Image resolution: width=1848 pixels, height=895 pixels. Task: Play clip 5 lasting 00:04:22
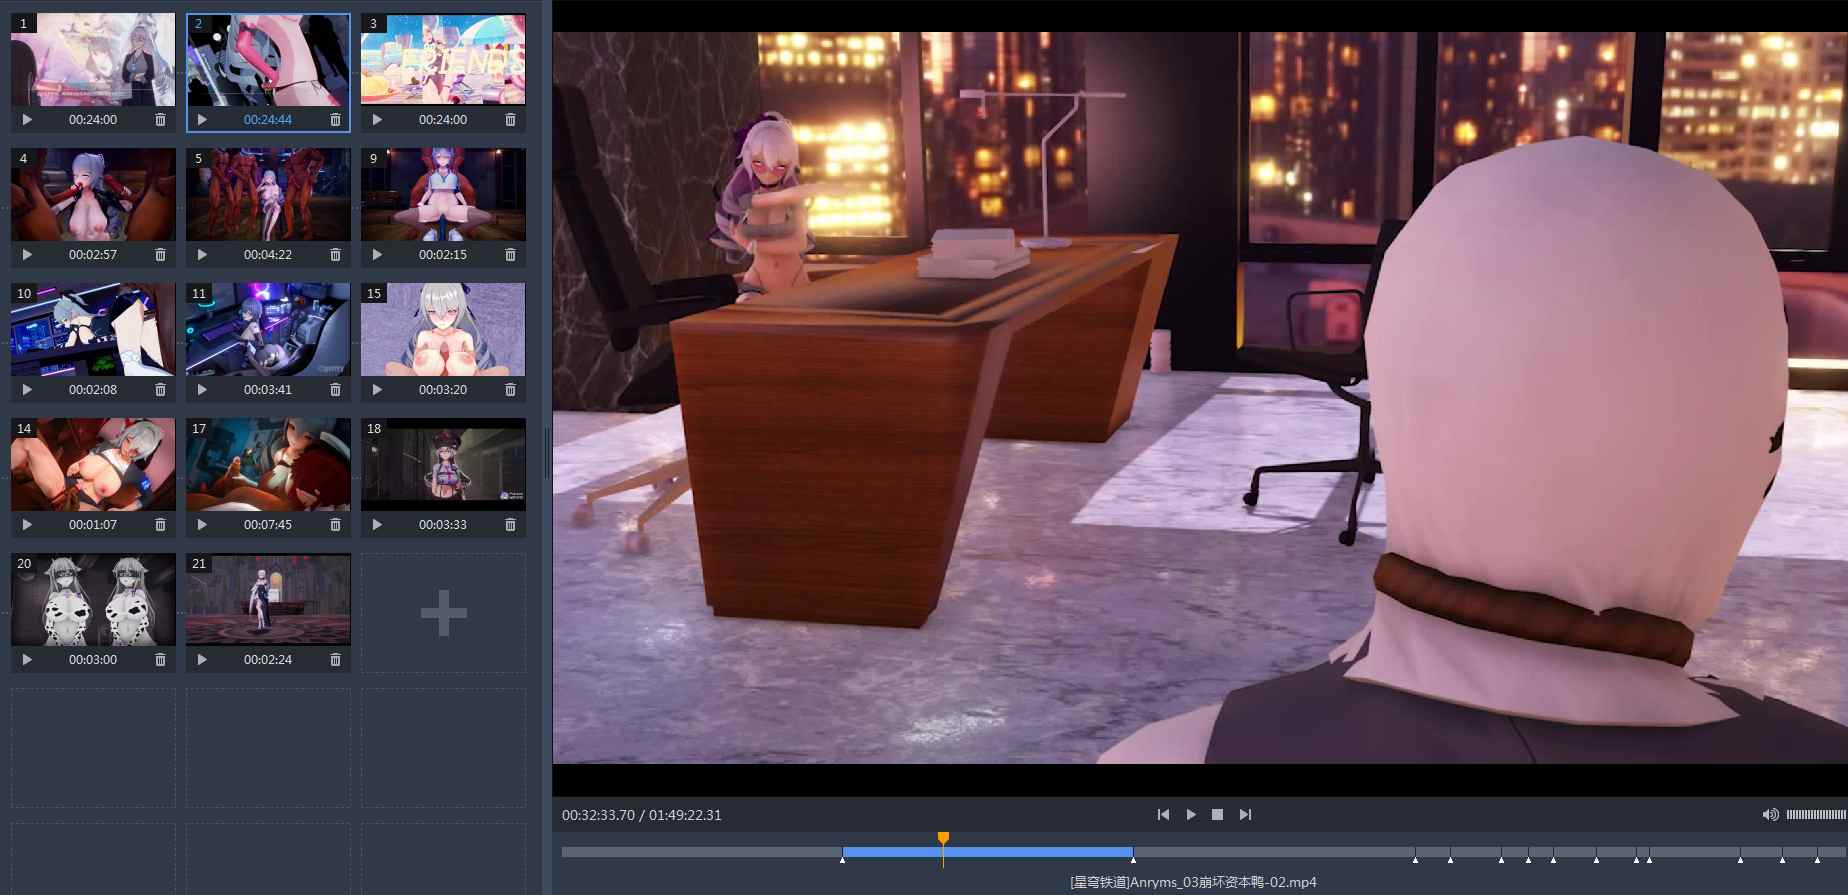[202, 255]
